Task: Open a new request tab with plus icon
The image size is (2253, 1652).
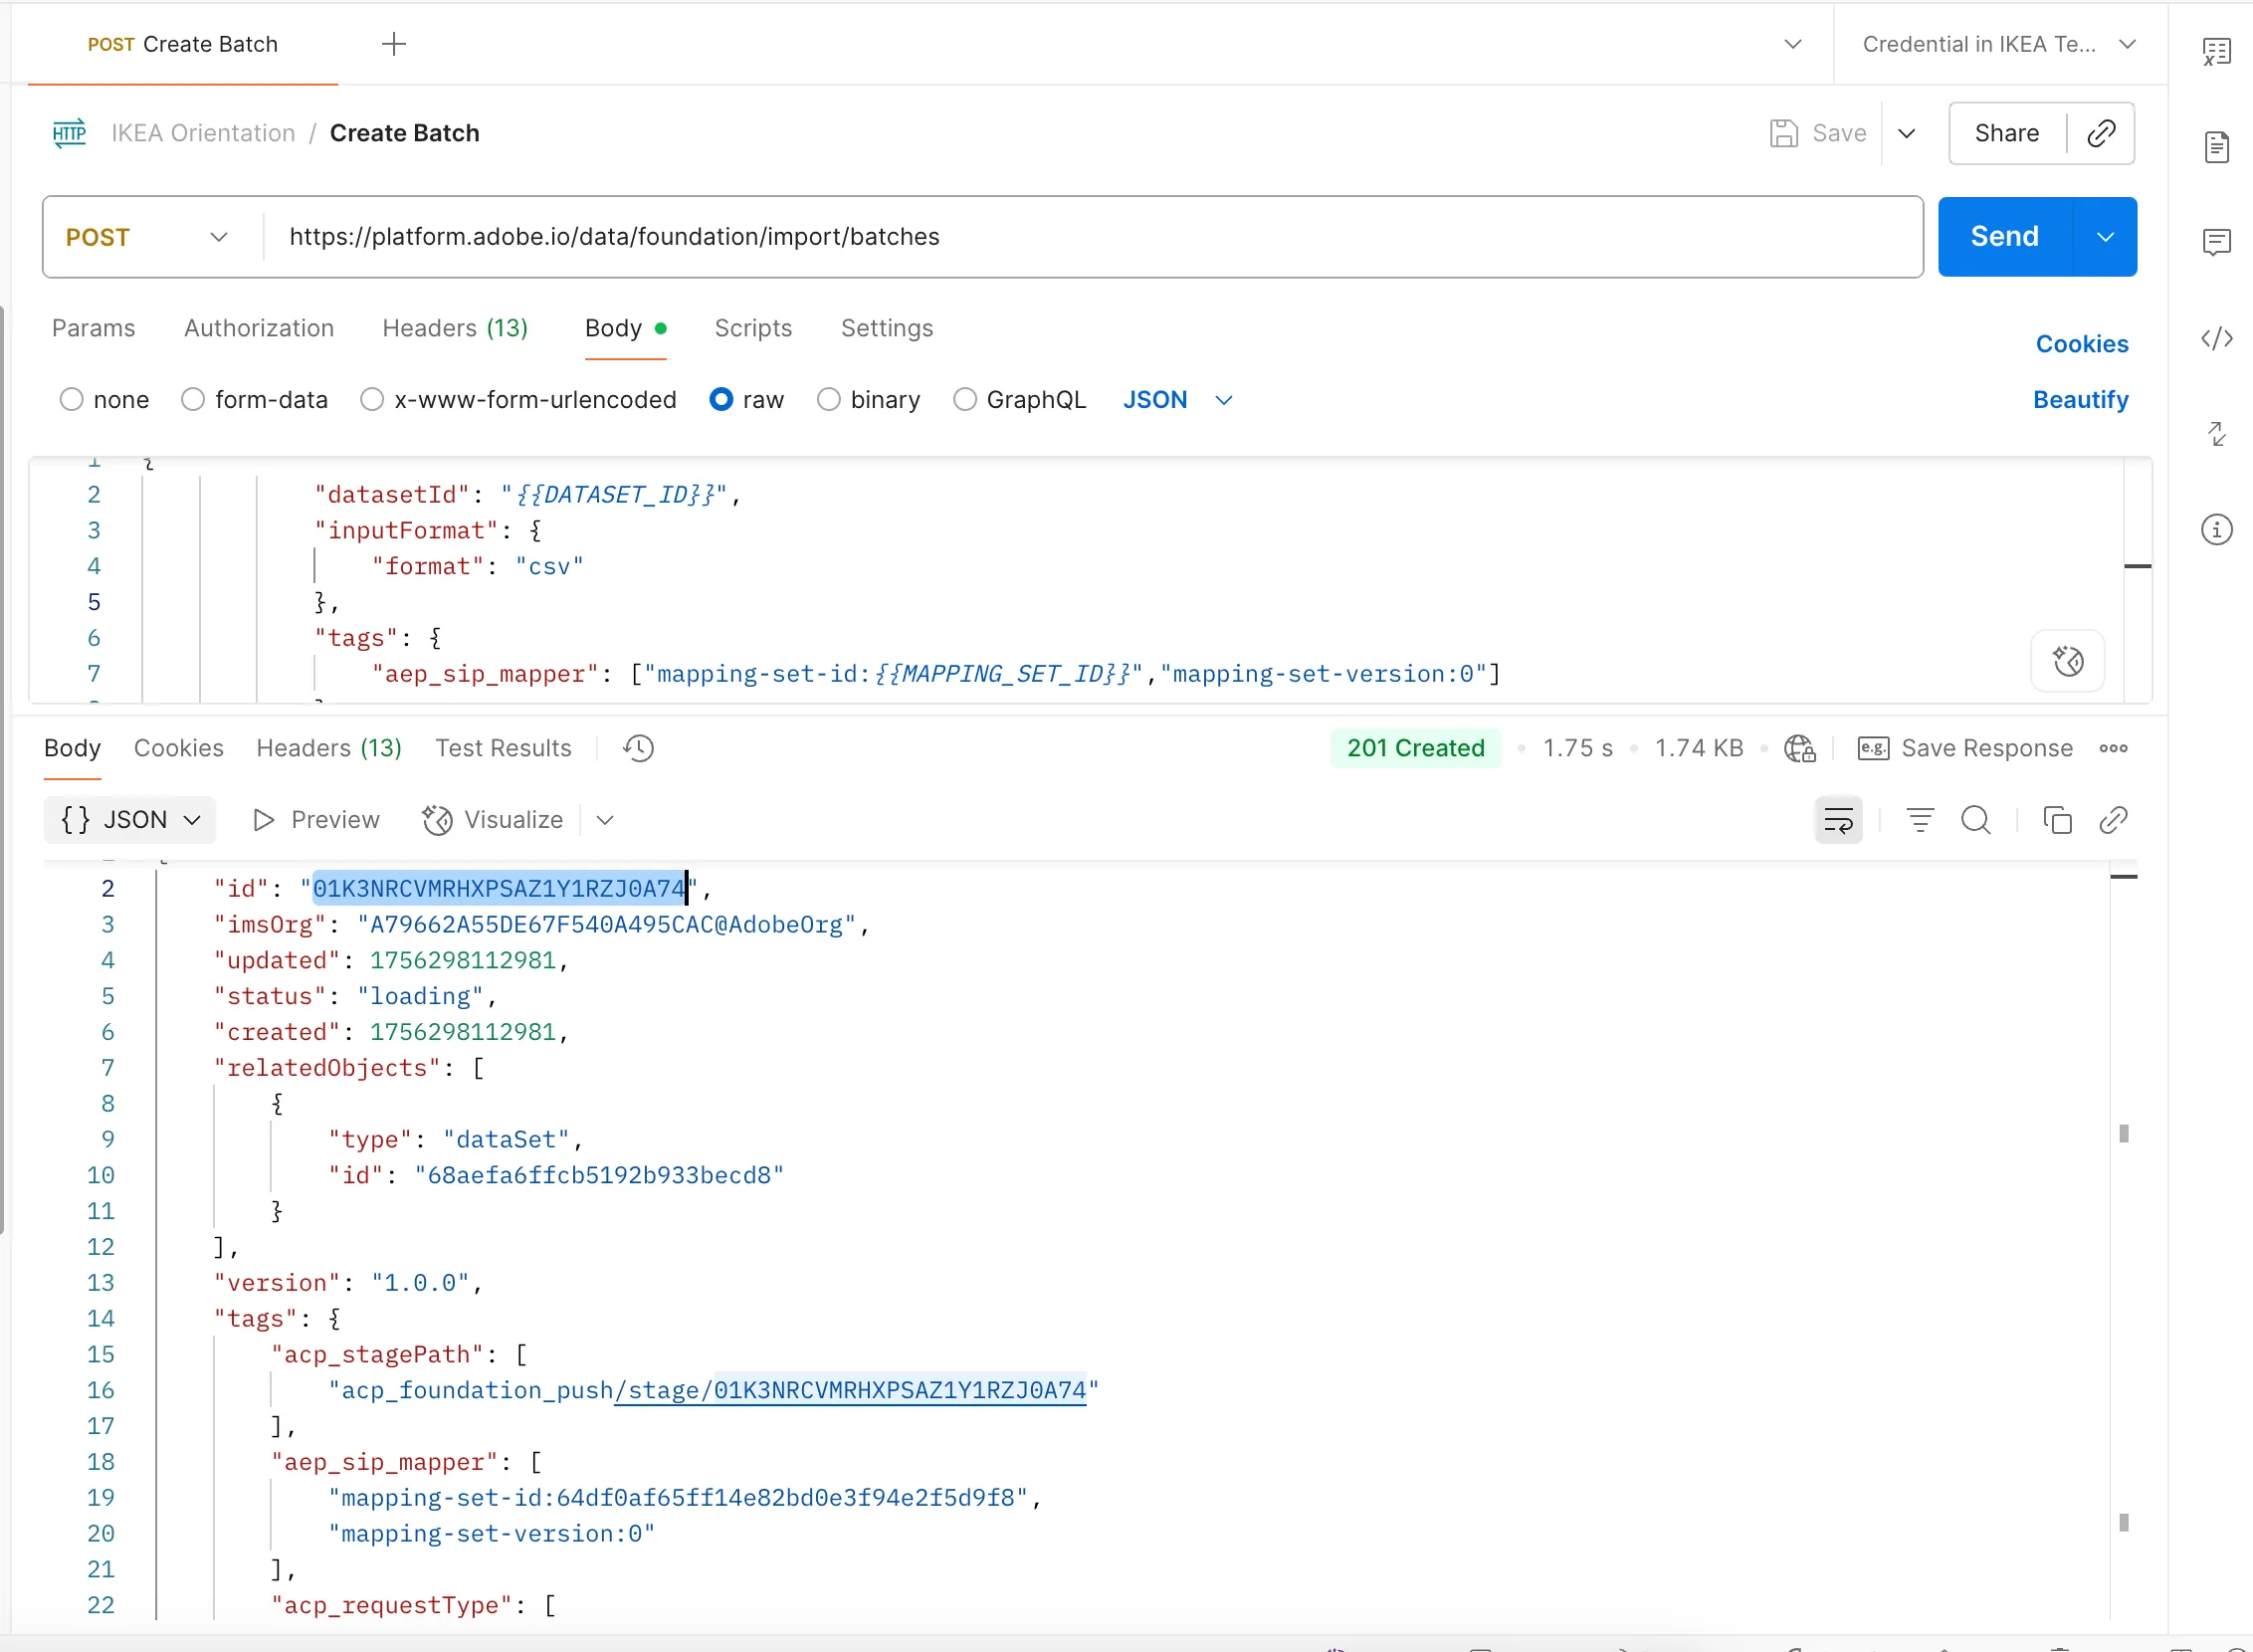Action: pyautogui.click(x=394, y=44)
